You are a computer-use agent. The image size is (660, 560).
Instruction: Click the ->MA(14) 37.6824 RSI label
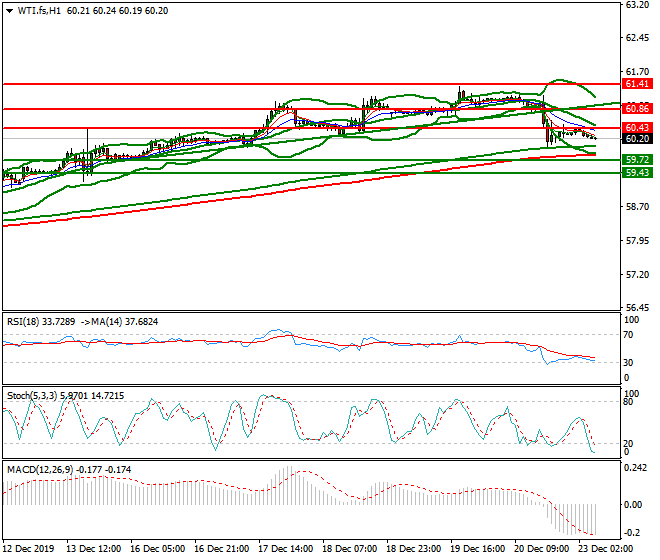(118, 322)
